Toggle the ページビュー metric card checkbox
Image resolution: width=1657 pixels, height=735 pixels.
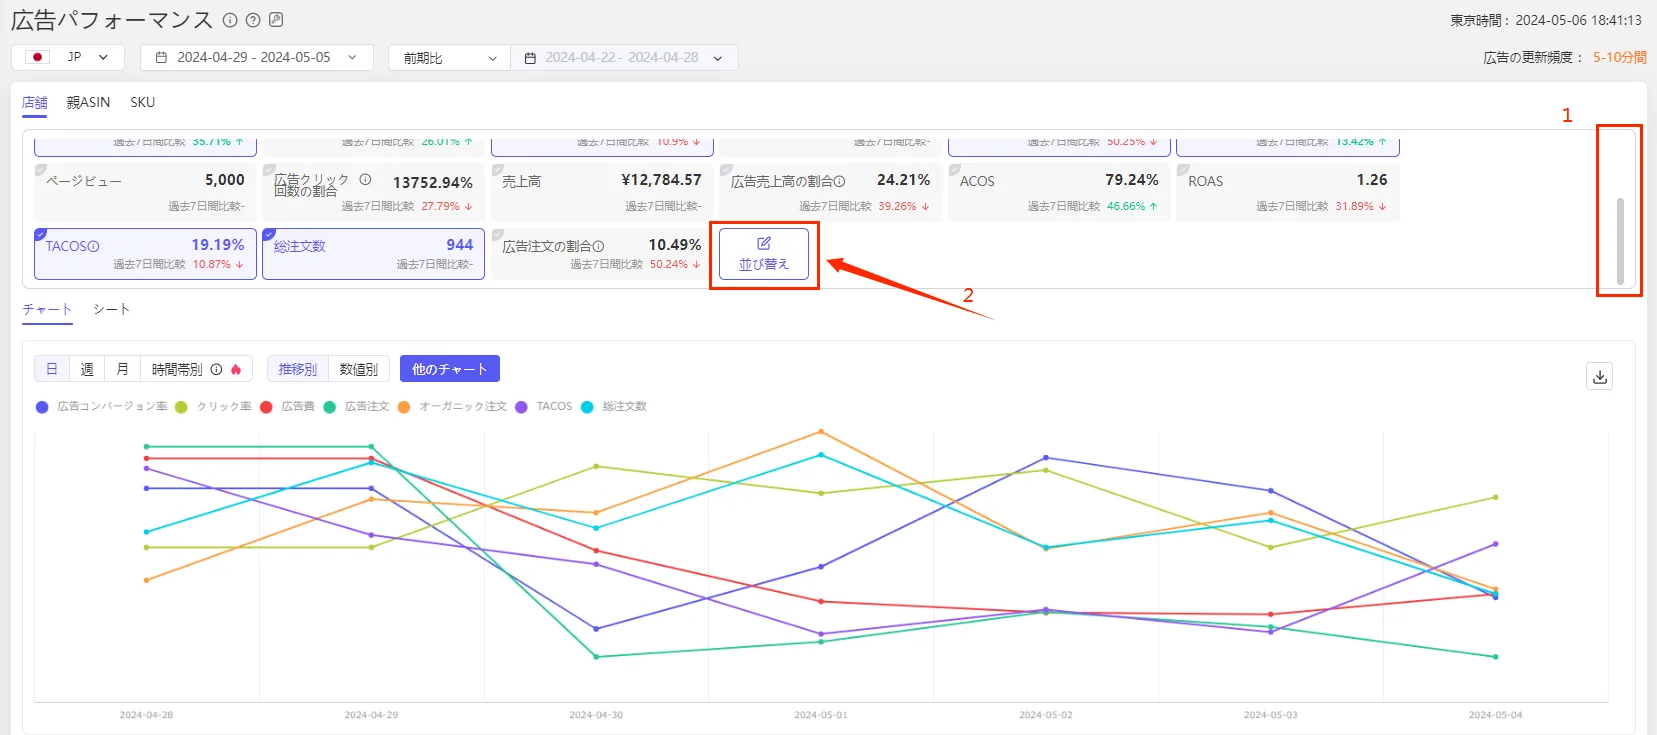(x=40, y=170)
